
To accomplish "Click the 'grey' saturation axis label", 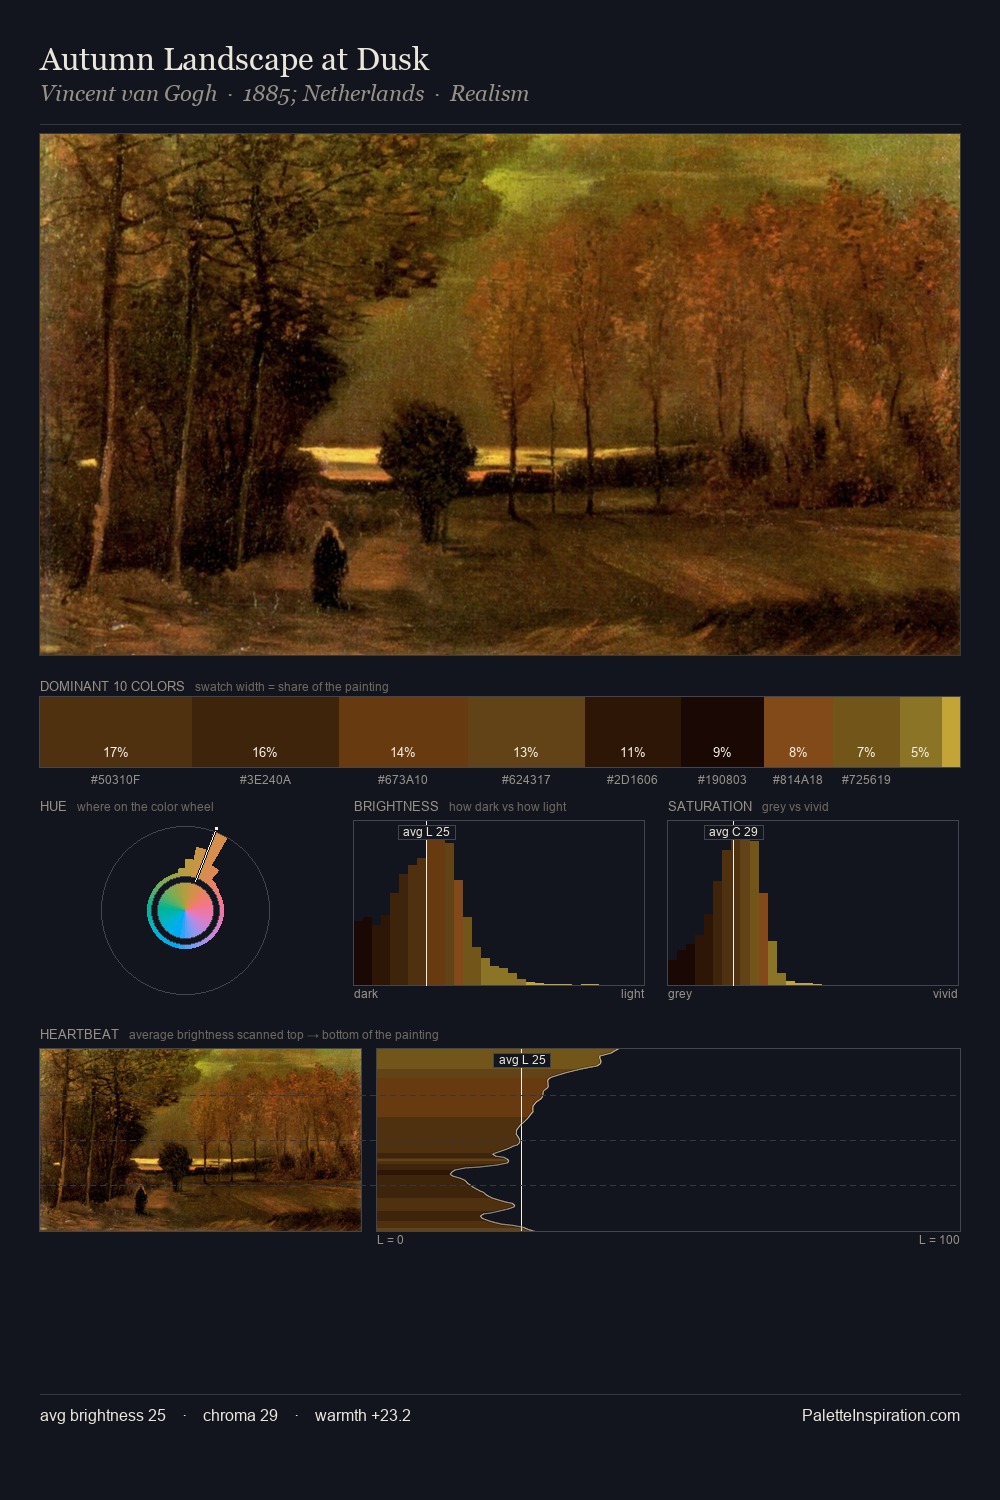I will tap(680, 994).
